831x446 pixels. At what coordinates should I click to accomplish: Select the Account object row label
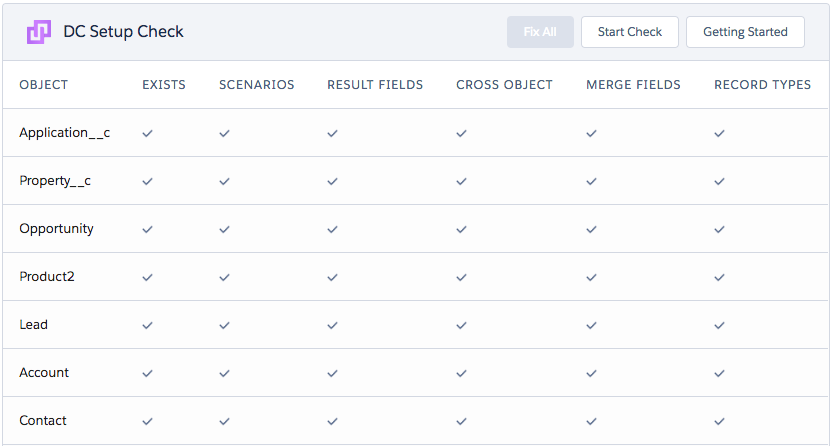coord(44,372)
